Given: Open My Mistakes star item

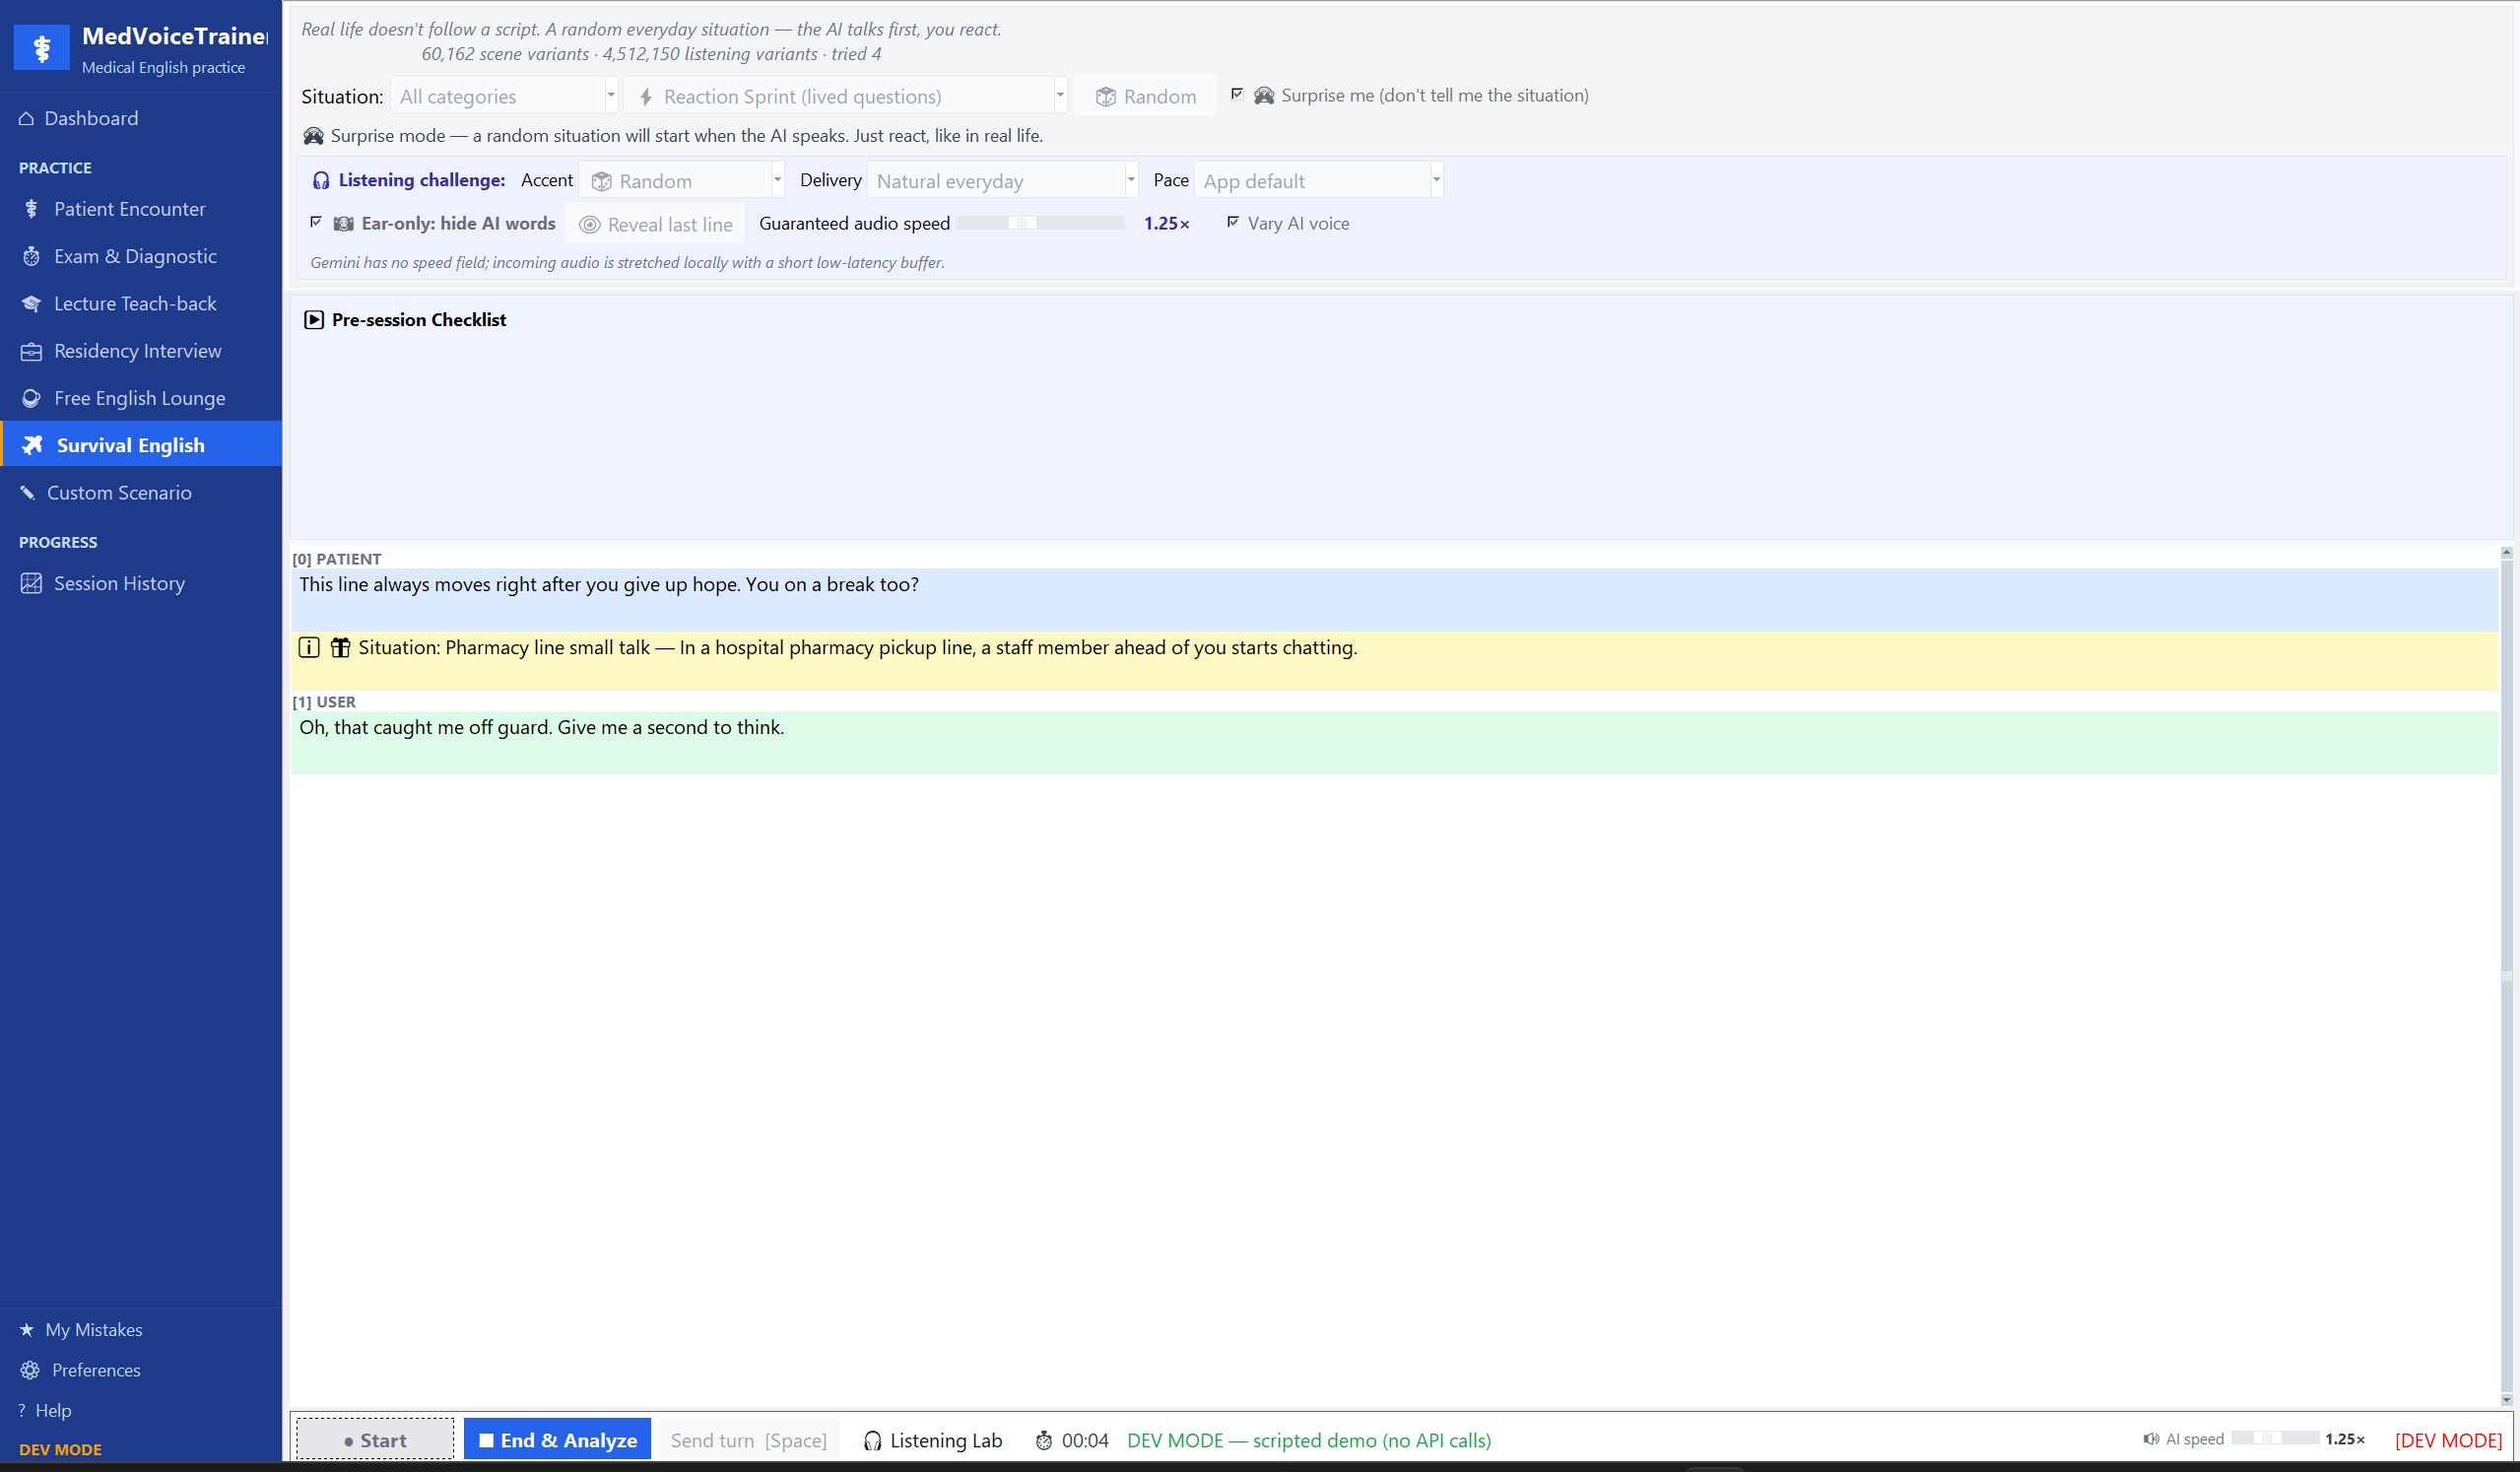Looking at the screenshot, I should pyautogui.click(x=141, y=1329).
